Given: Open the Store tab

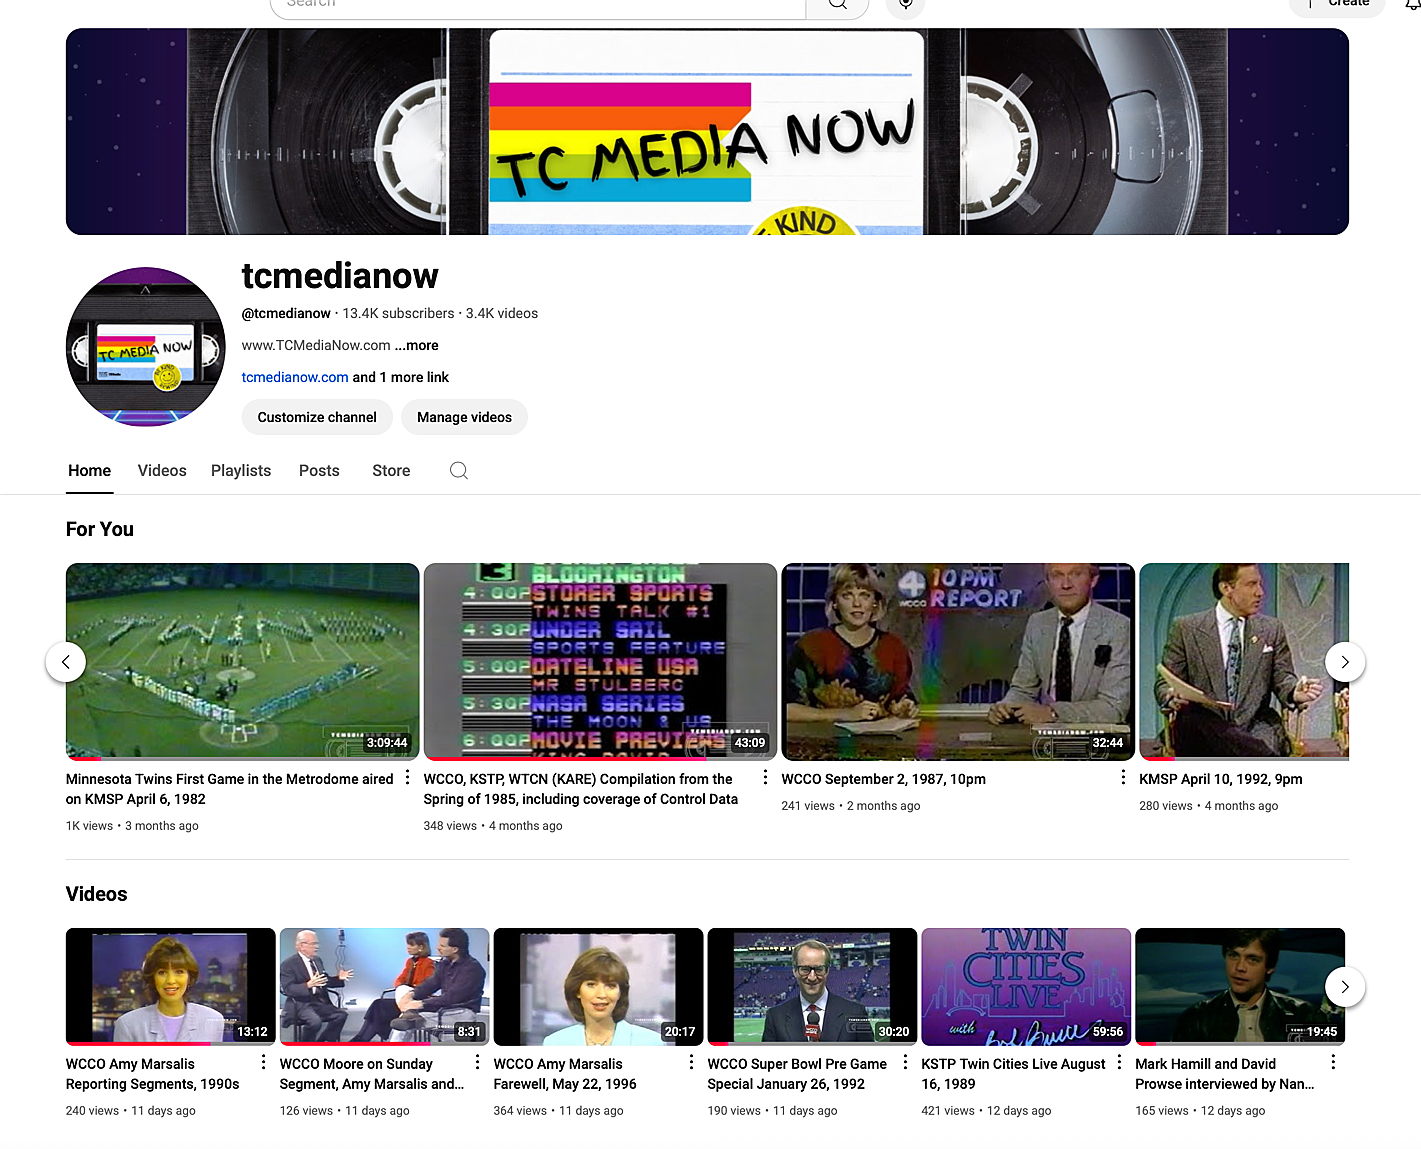Looking at the screenshot, I should [x=391, y=471].
